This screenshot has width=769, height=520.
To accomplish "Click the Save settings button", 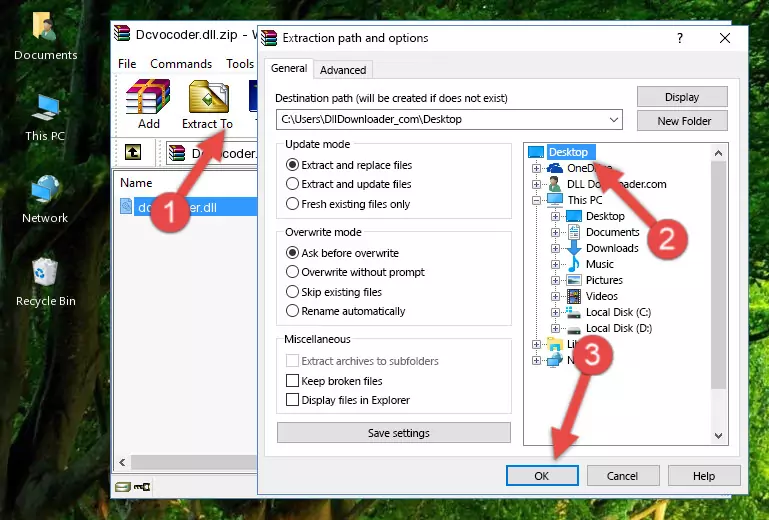I will tap(394, 433).
